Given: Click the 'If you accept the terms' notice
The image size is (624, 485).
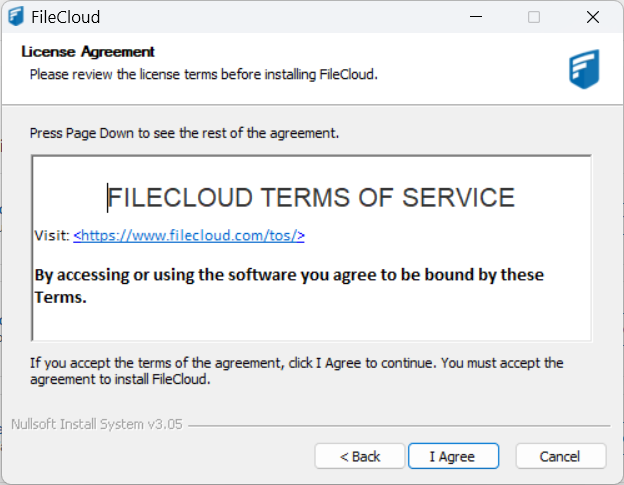Looking at the screenshot, I should [296, 371].
